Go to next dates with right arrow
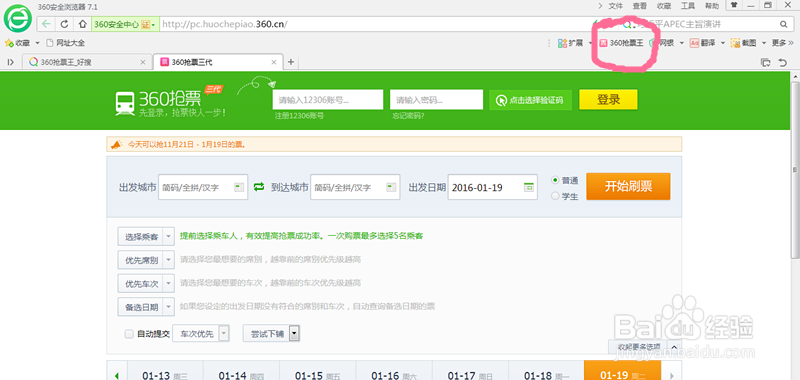This screenshot has width=800, height=380. click(x=671, y=375)
